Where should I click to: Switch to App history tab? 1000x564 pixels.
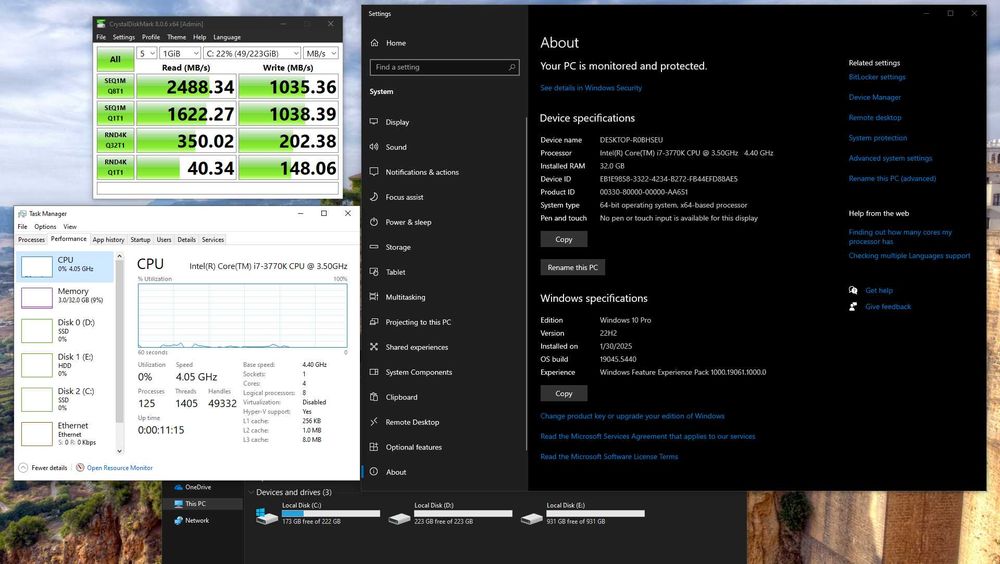tap(108, 240)
